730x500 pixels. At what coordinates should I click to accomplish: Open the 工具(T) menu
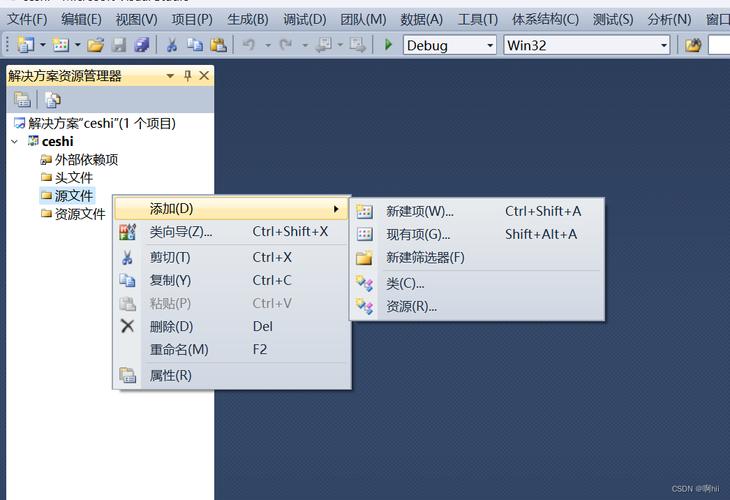(x=478, y=20)
